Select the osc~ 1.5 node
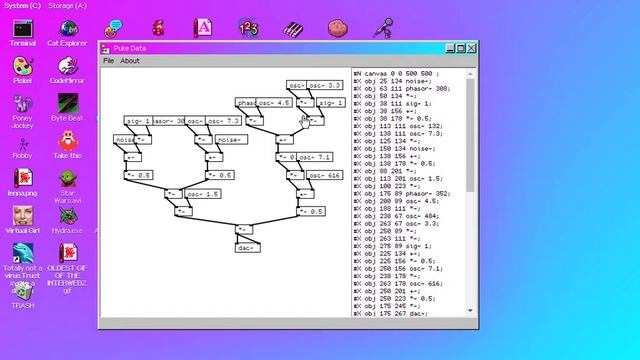Viewport: 640px width, 360px height. click(x=203, y=194)
